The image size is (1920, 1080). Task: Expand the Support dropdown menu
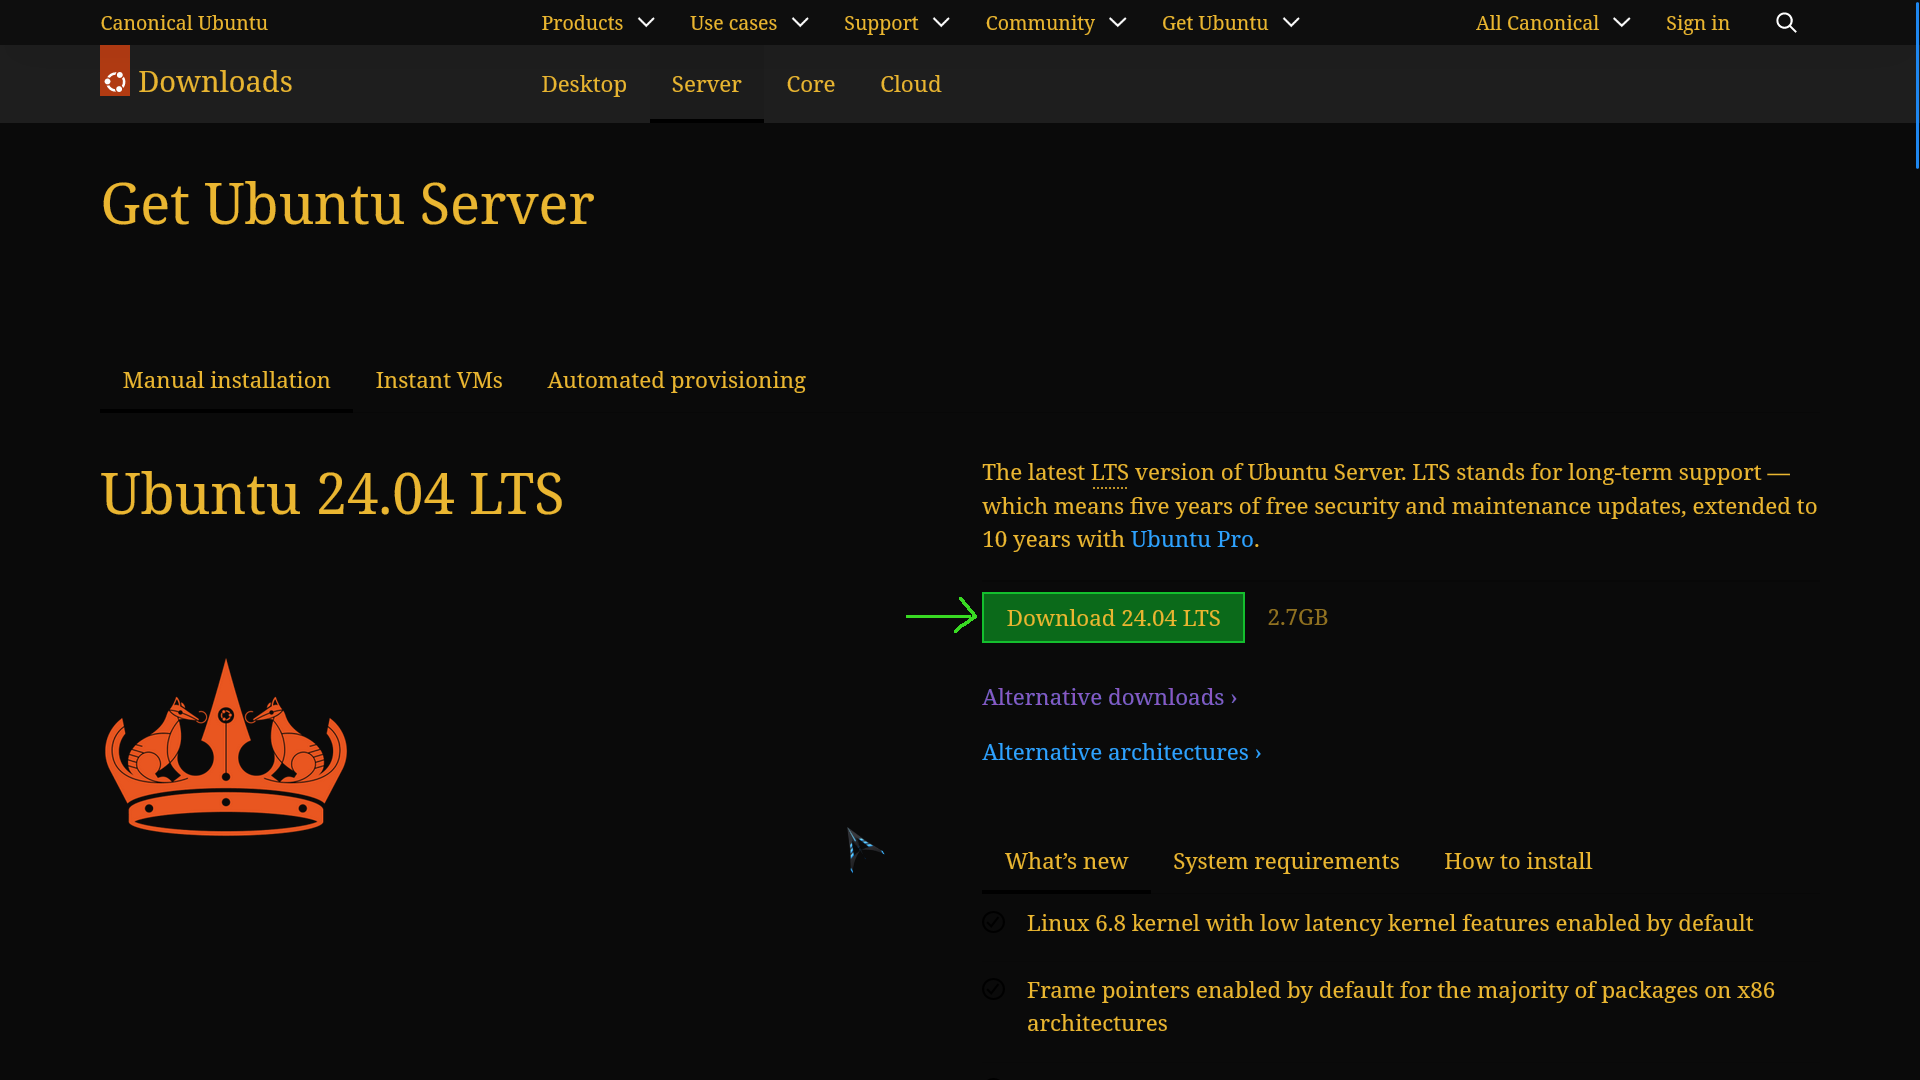click(897, 22)
